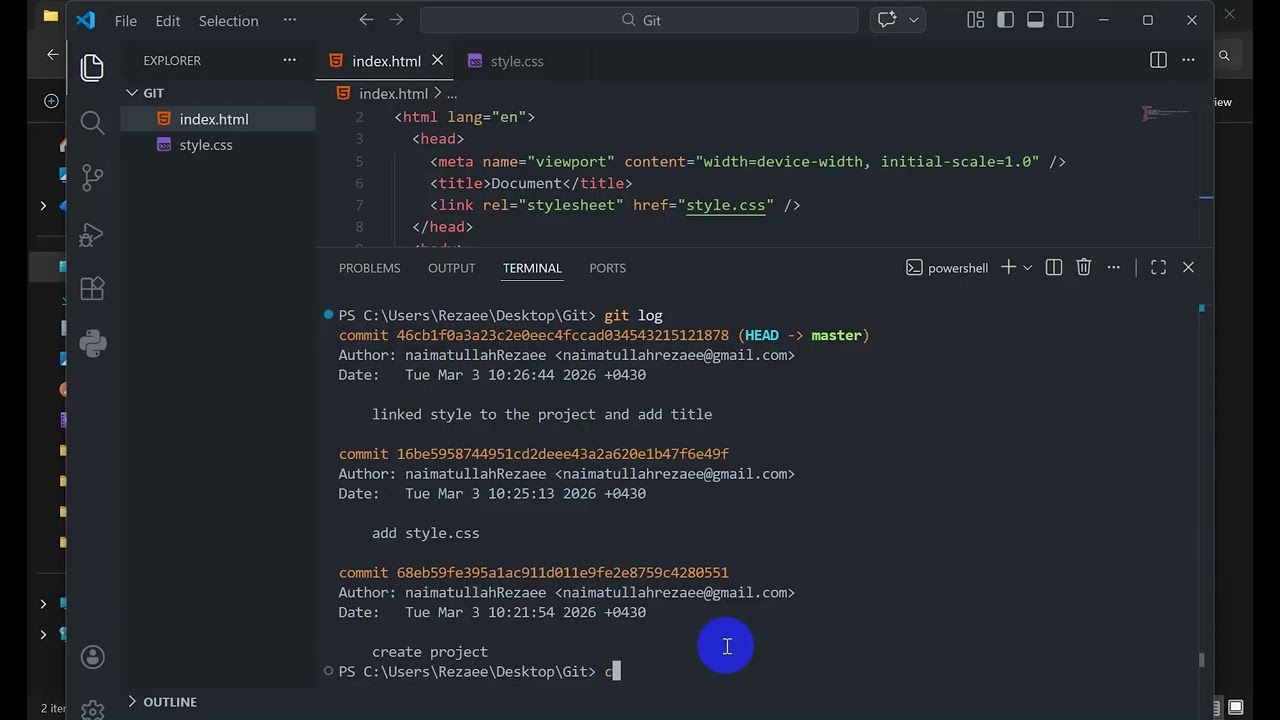
Task: Click the 'add style.css' commit message
Action: (x=426, y=533)
